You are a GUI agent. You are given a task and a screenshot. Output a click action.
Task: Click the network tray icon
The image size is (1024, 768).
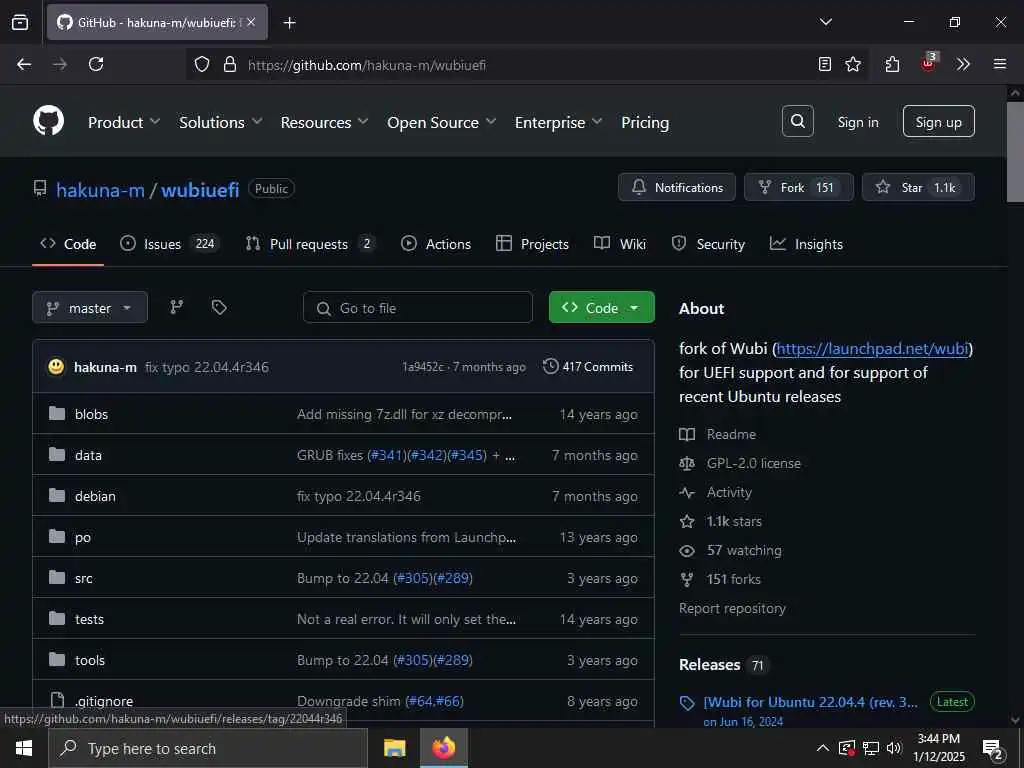(871, 748)
